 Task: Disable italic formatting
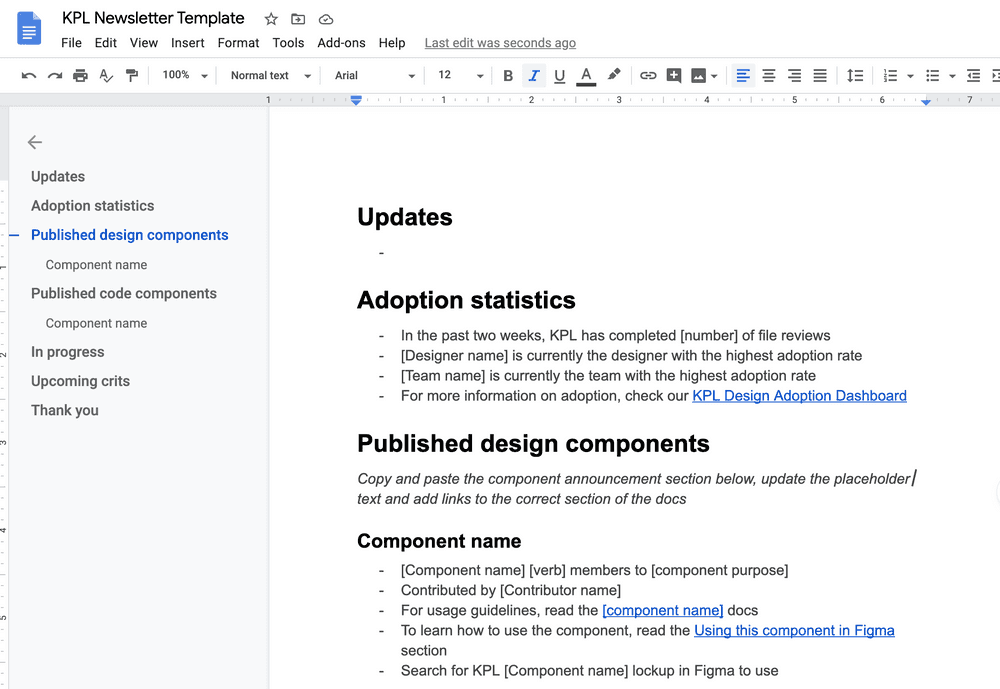click(x=533, y=75)
